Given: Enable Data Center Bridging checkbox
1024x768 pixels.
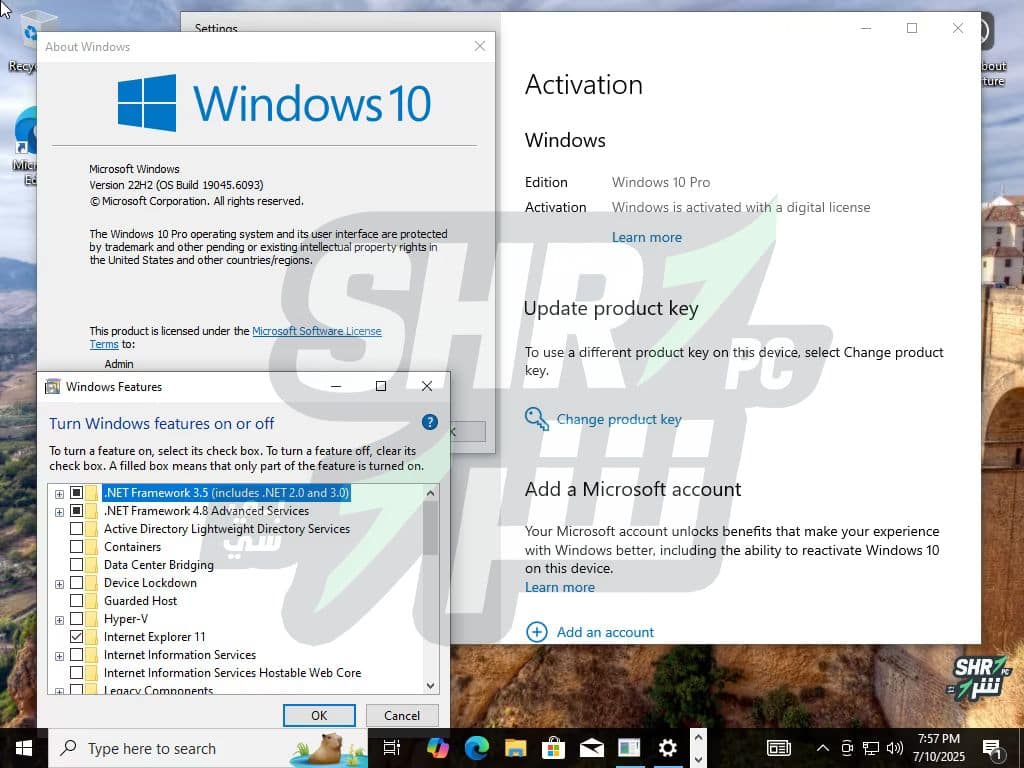Looking at the screenshot, I should [x=76, y=564].
